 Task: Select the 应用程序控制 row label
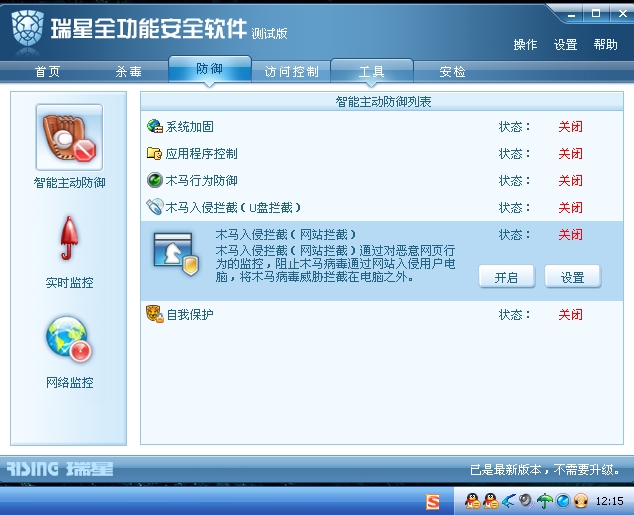click(x=201, y=154)
